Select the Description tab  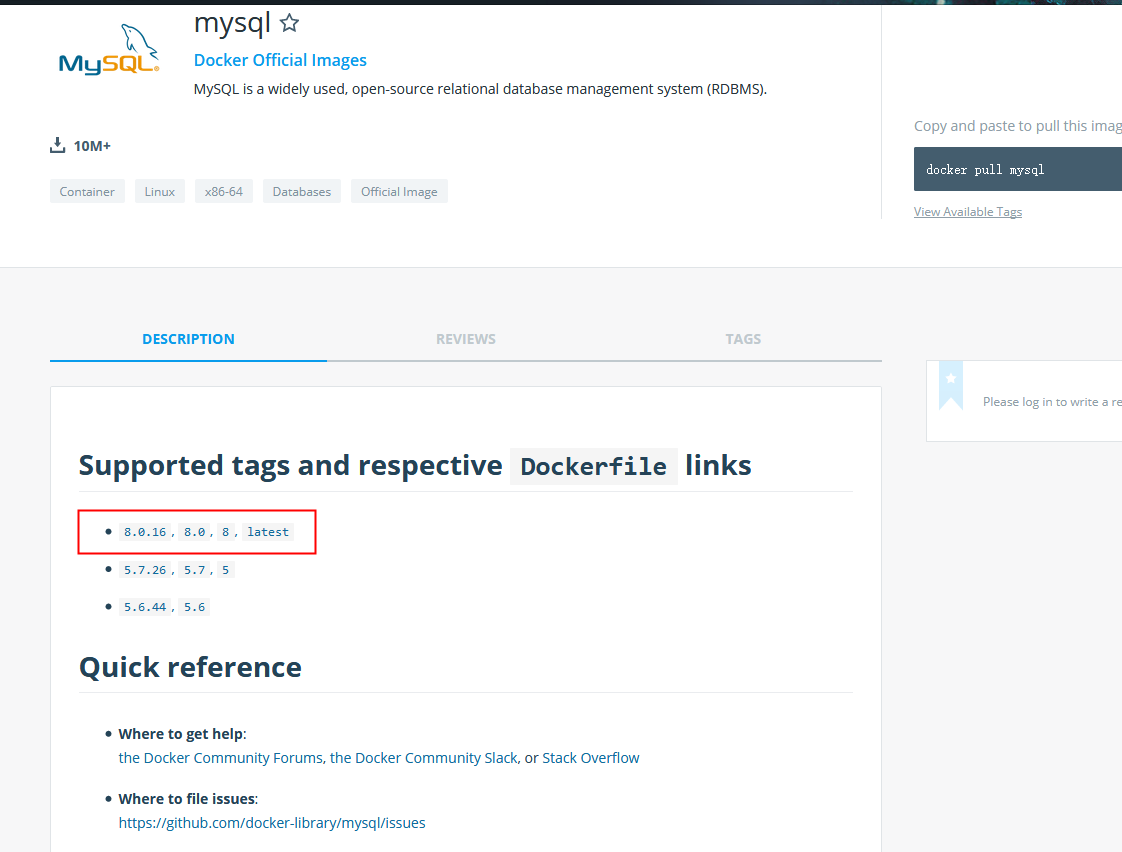[x=188, y=339]
